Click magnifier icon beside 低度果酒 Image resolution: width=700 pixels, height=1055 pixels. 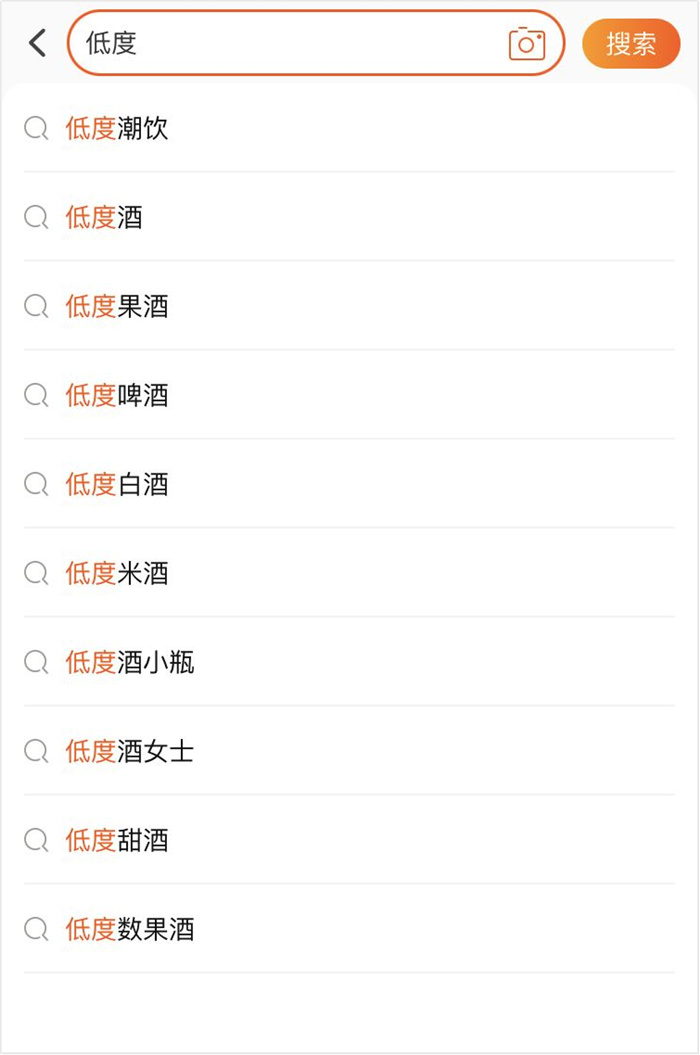click(x=36, y=306)
